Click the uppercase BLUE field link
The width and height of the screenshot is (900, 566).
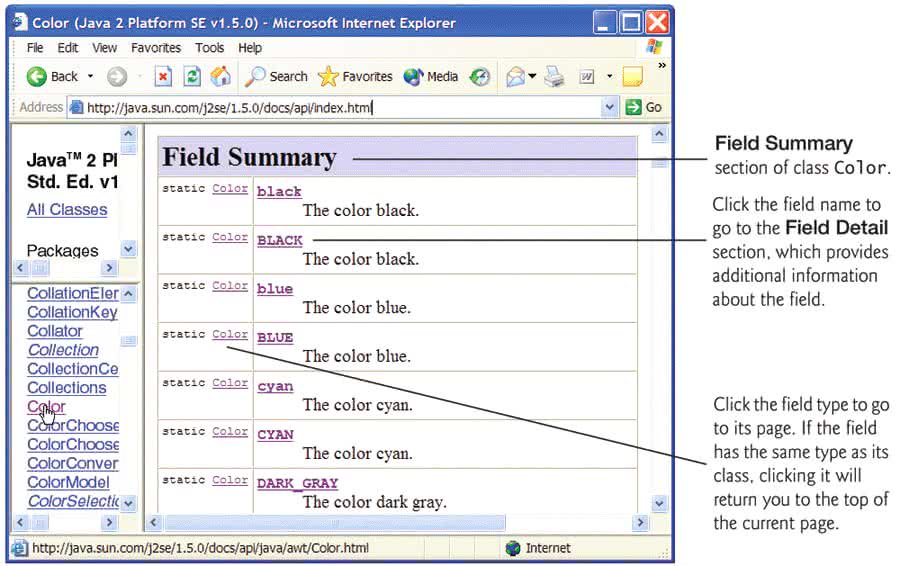(275, 338)
